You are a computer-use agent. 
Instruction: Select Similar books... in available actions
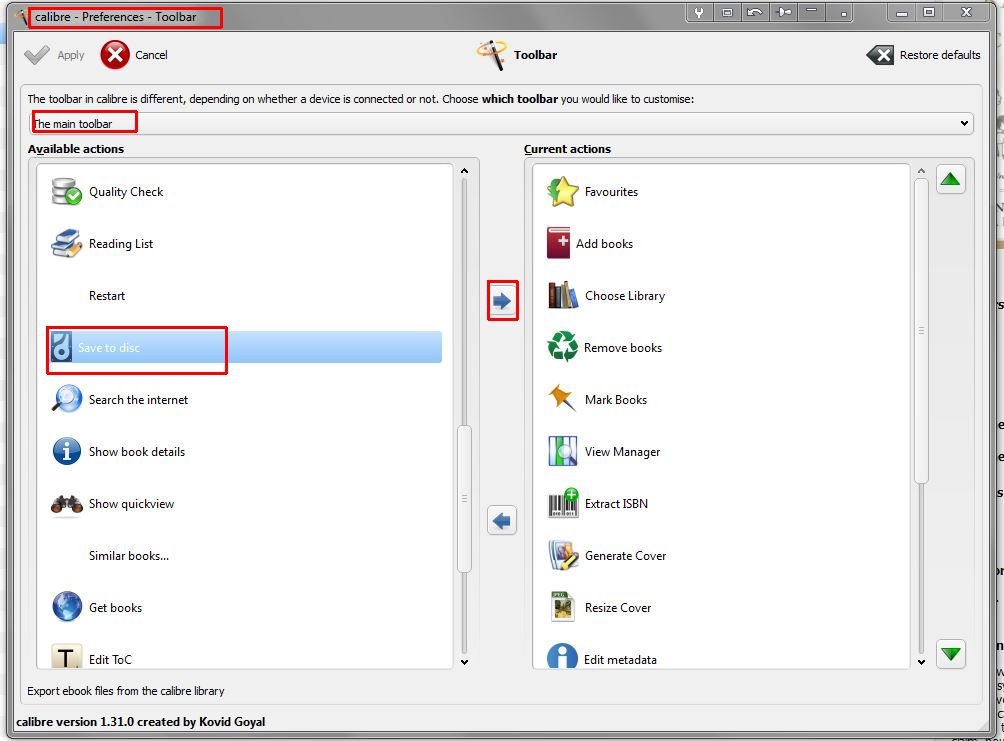[x=129, y=556]
